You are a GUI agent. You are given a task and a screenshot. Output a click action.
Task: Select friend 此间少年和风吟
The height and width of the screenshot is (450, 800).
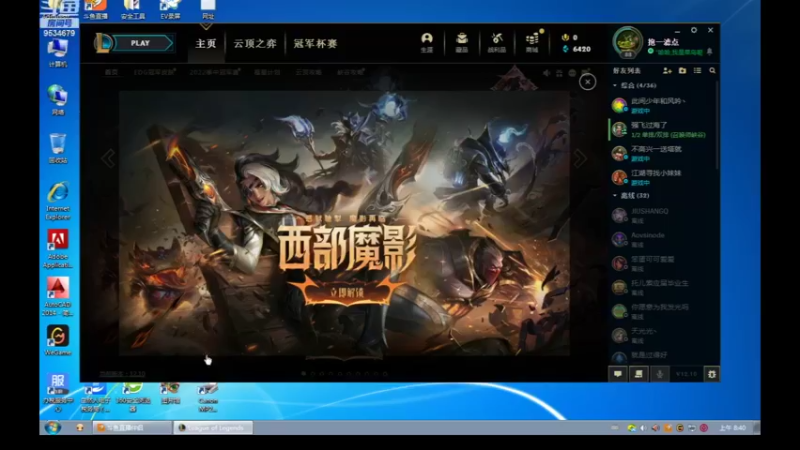[661, 106]
